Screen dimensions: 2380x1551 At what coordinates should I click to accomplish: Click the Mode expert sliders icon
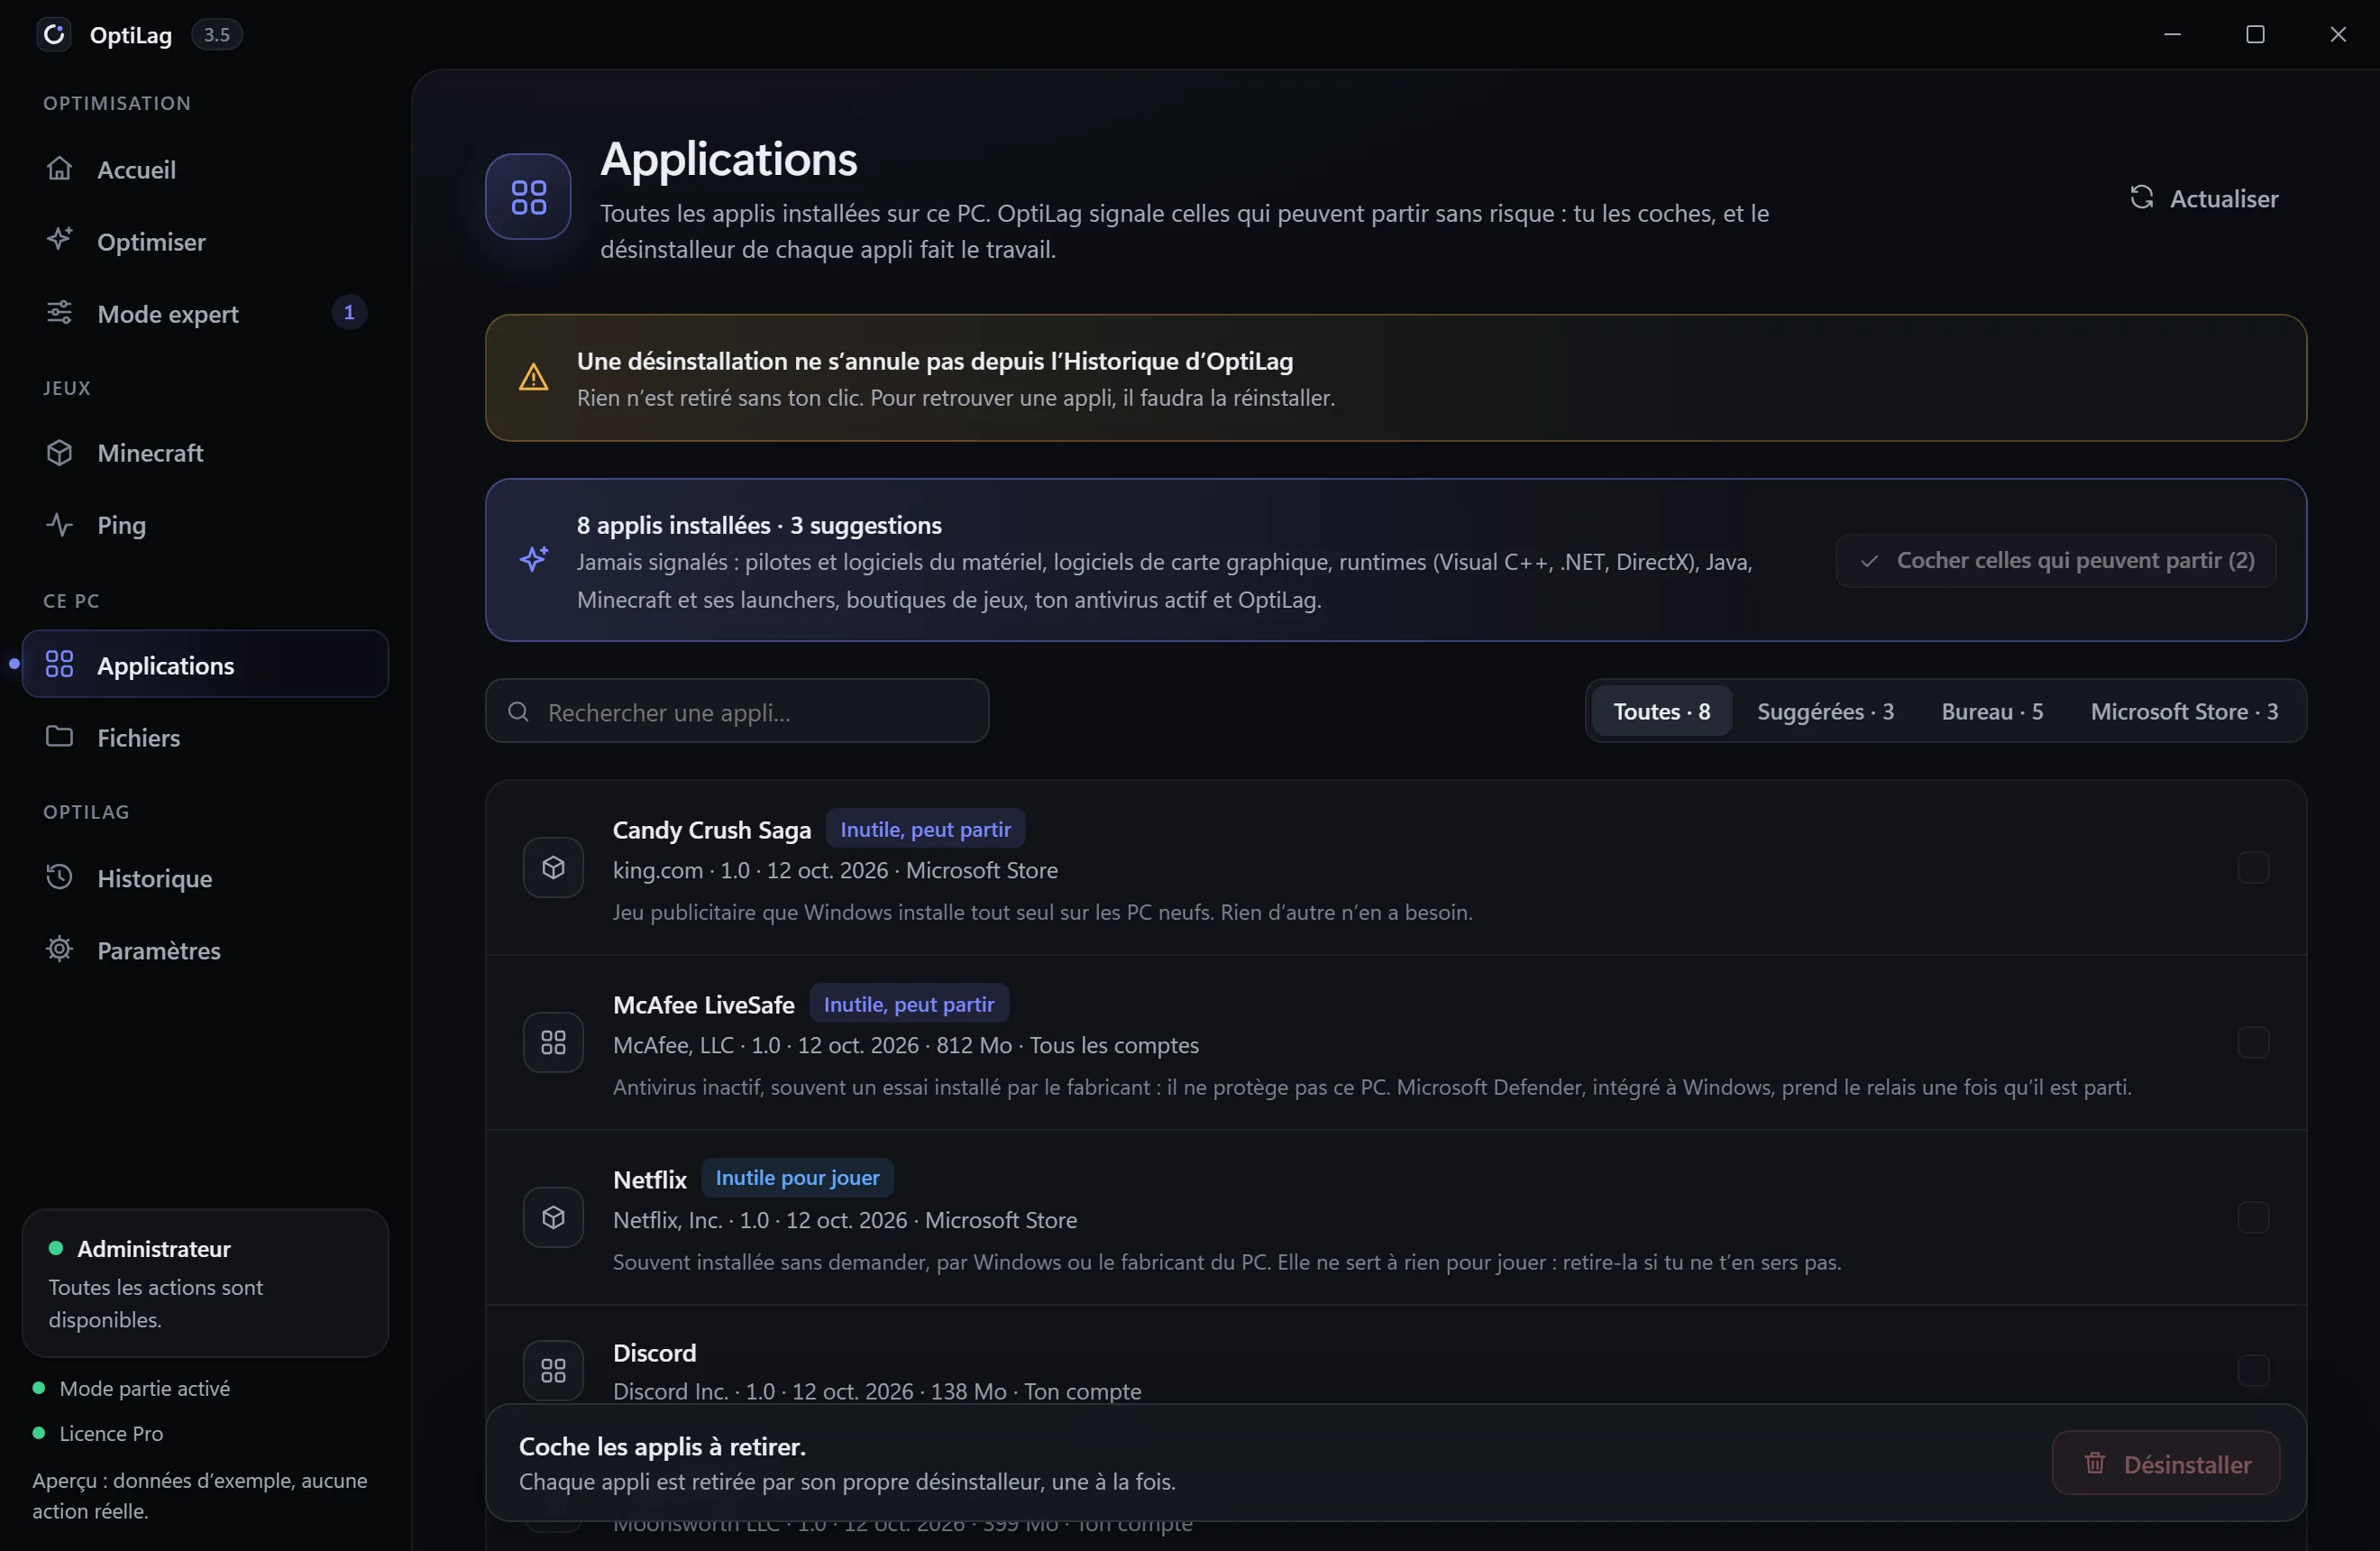(59, 312)
